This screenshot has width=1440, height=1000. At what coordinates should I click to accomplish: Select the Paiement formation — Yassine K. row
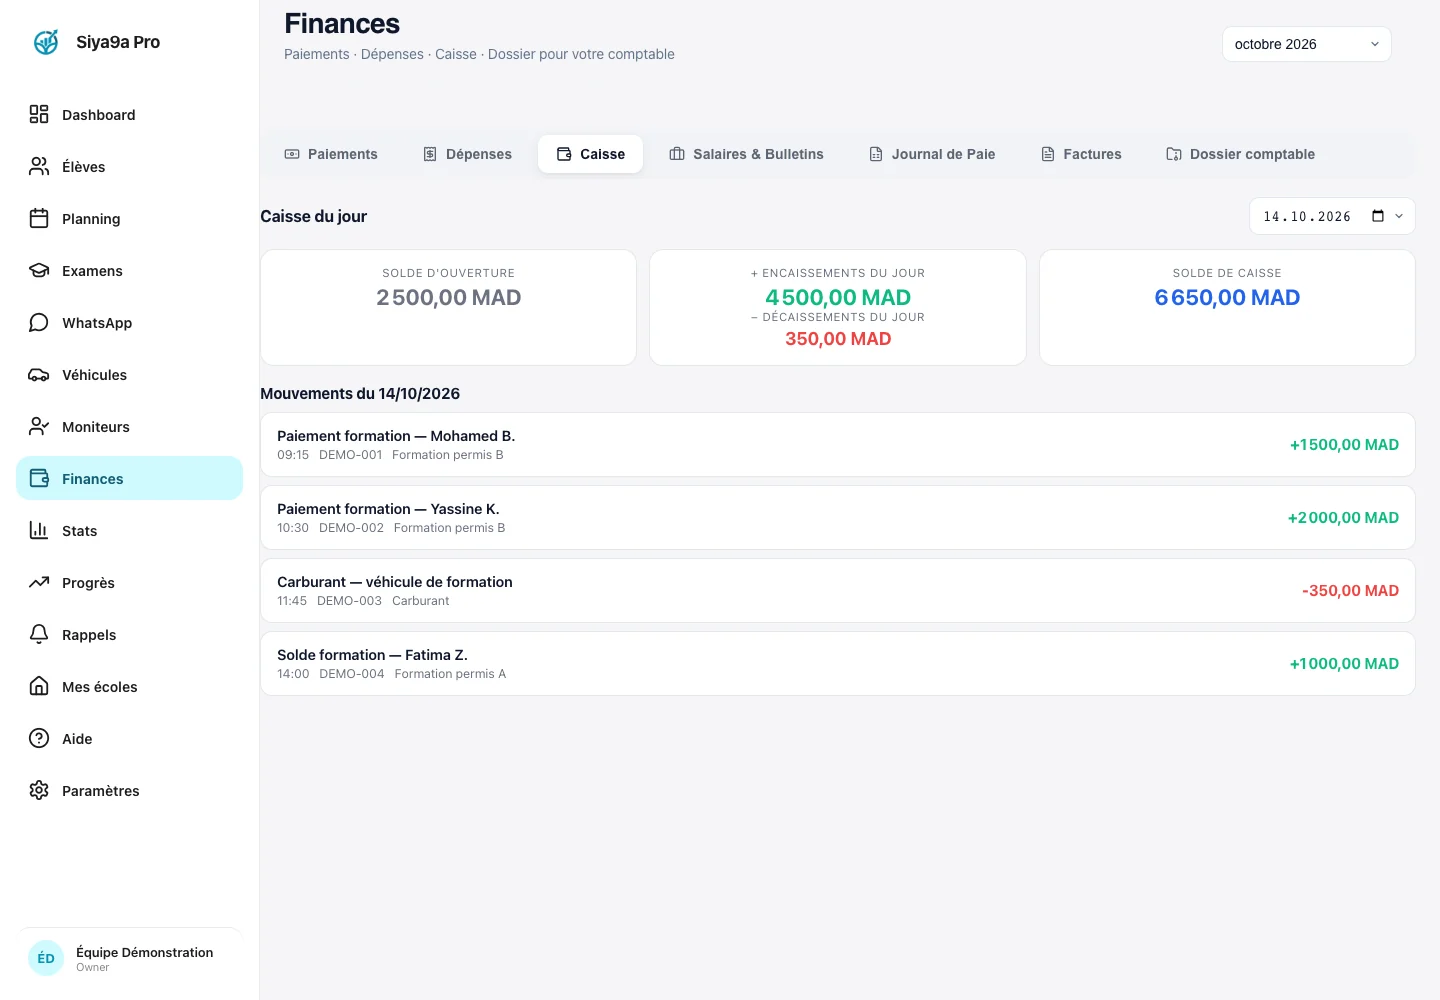point(838,517)
